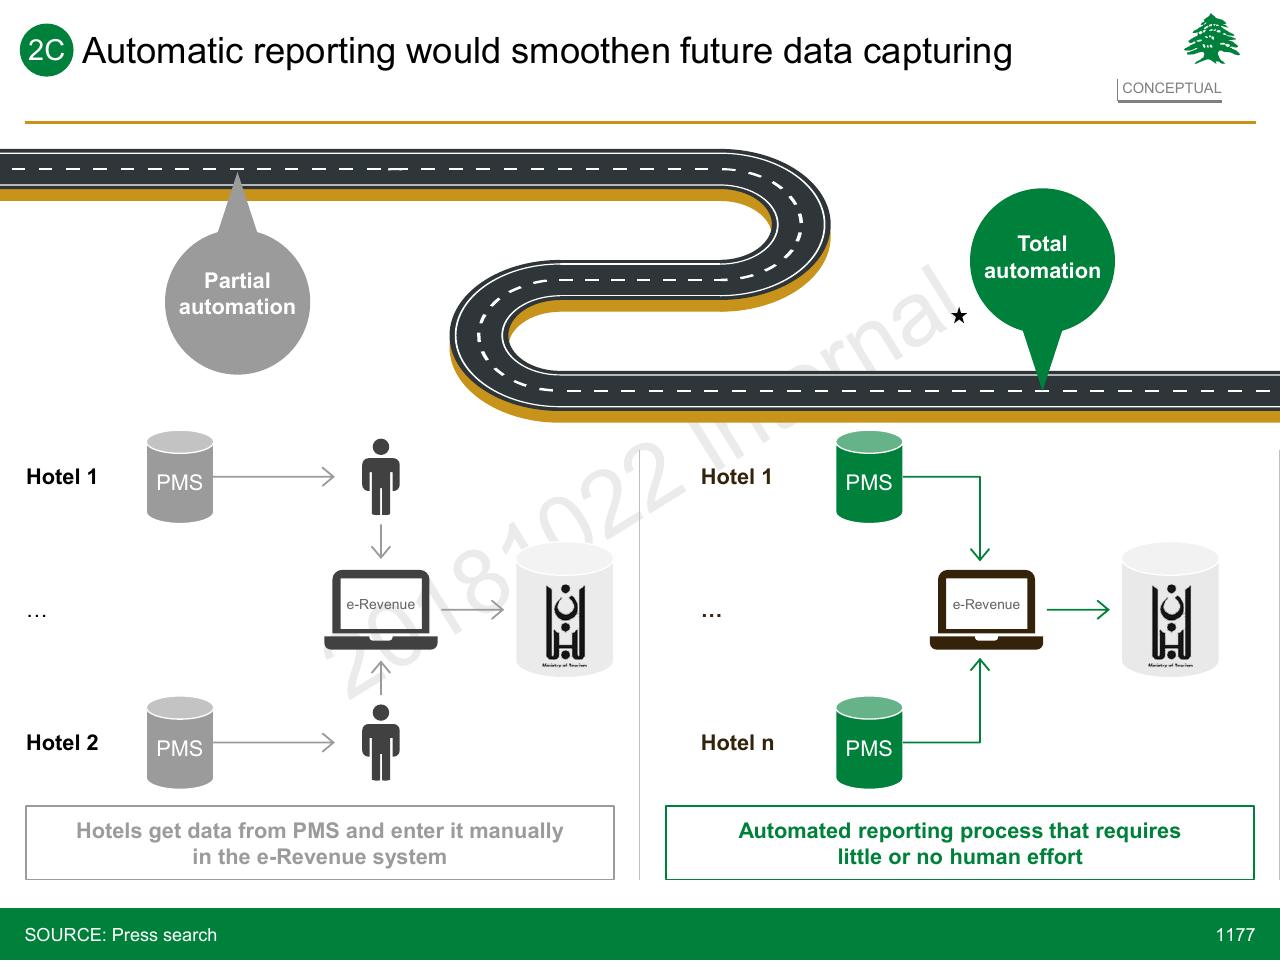Click the CONCEPTUAL tag label
The image size is (1280, 961).
pyautogui.click(x=1171, y=88)
